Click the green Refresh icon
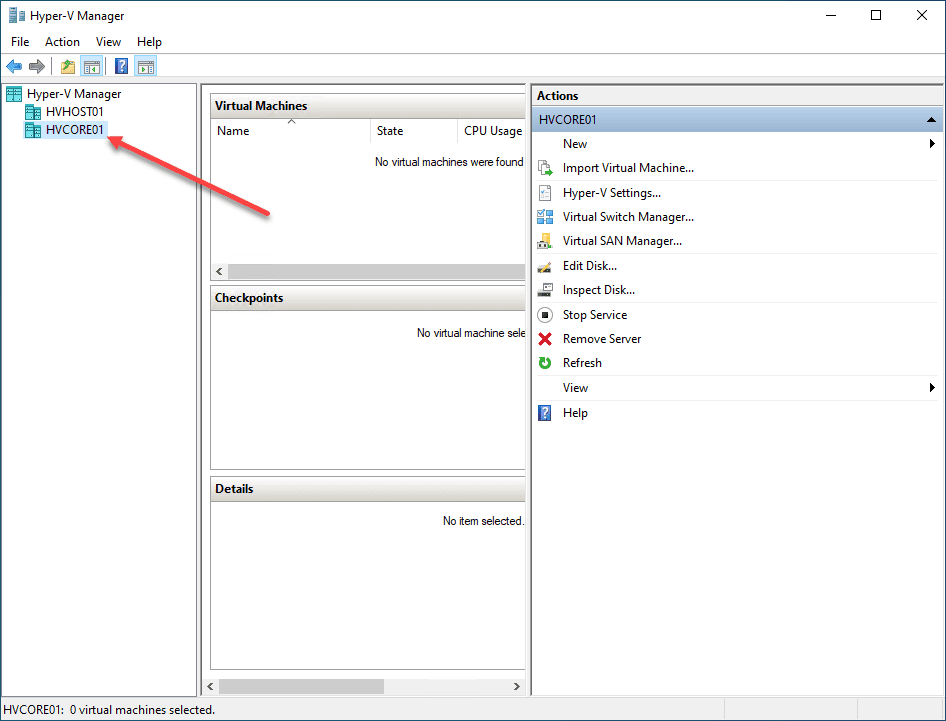 [x=545, y=363]
